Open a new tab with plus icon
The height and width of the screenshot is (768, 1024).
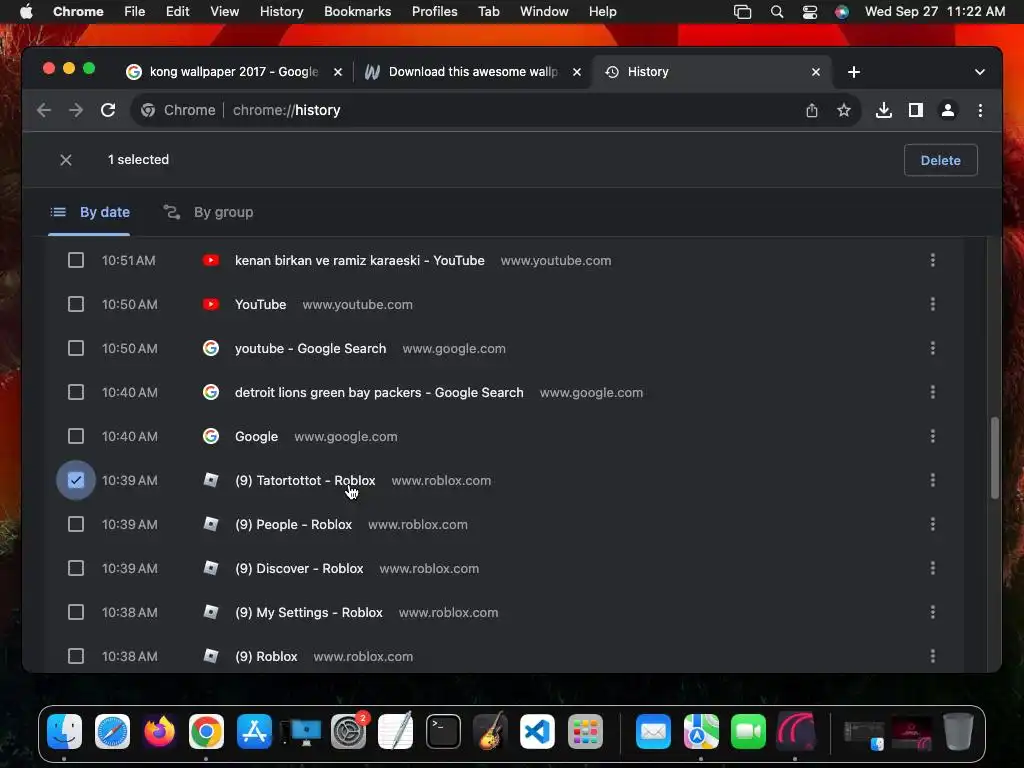(854, 72)
